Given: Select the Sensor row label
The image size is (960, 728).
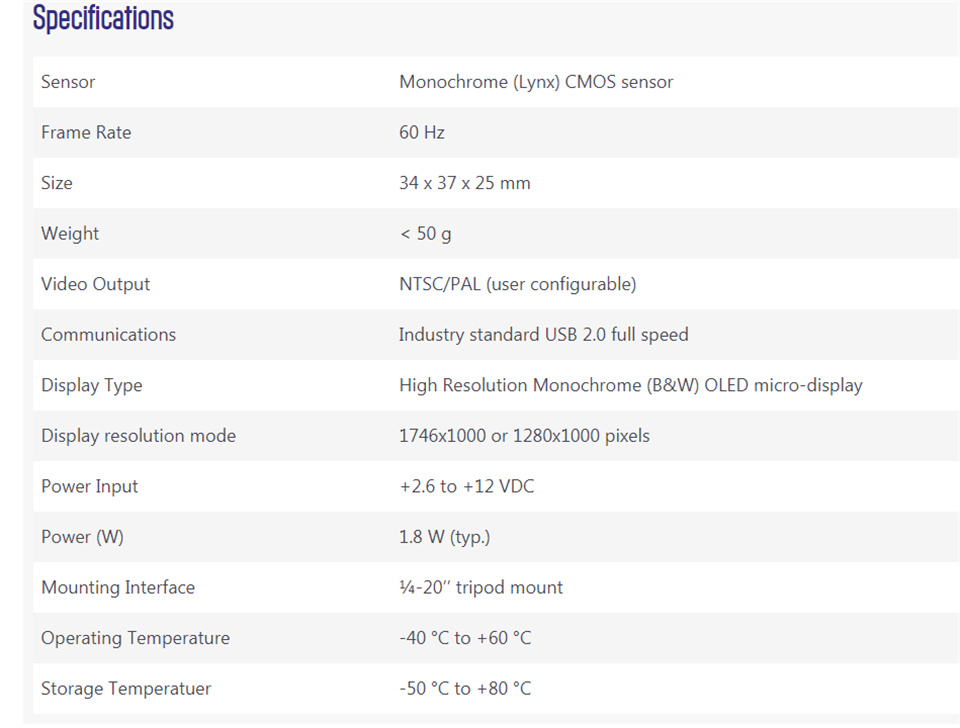Looking at the screenshot, I should click(68, 81).
